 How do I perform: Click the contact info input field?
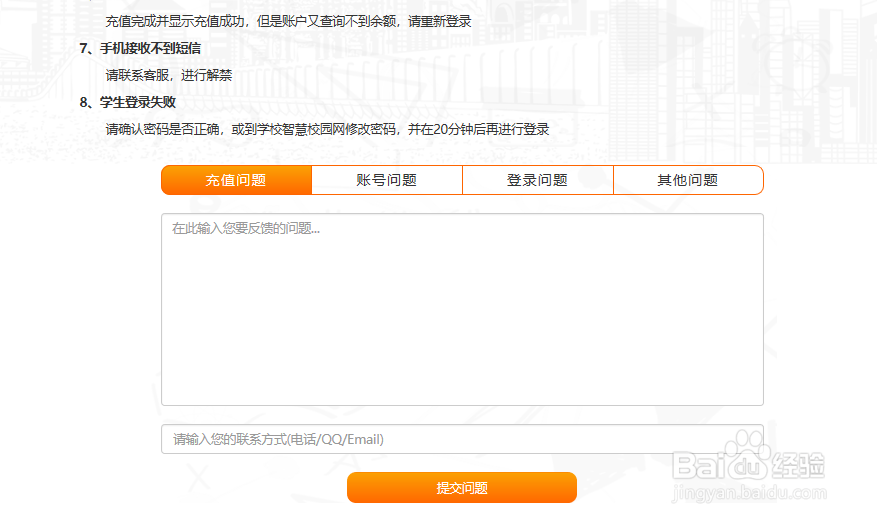click(463, 439)
